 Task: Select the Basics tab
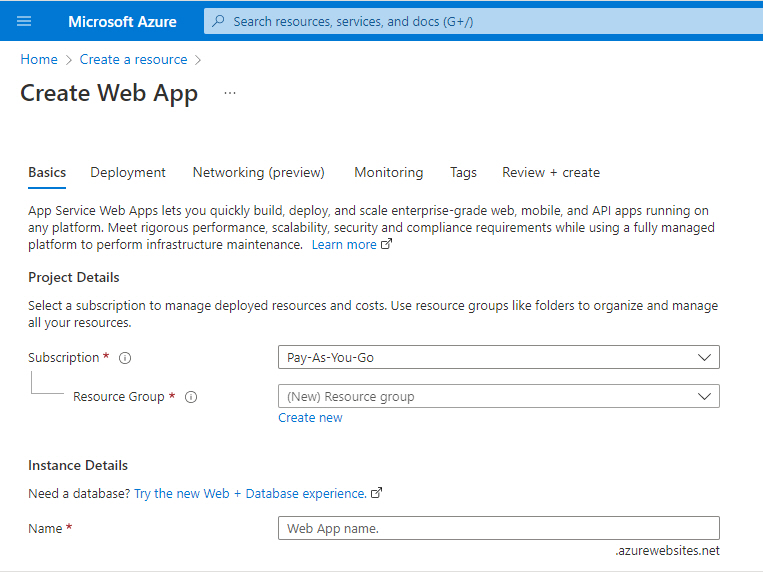click(x=47, y=172)
